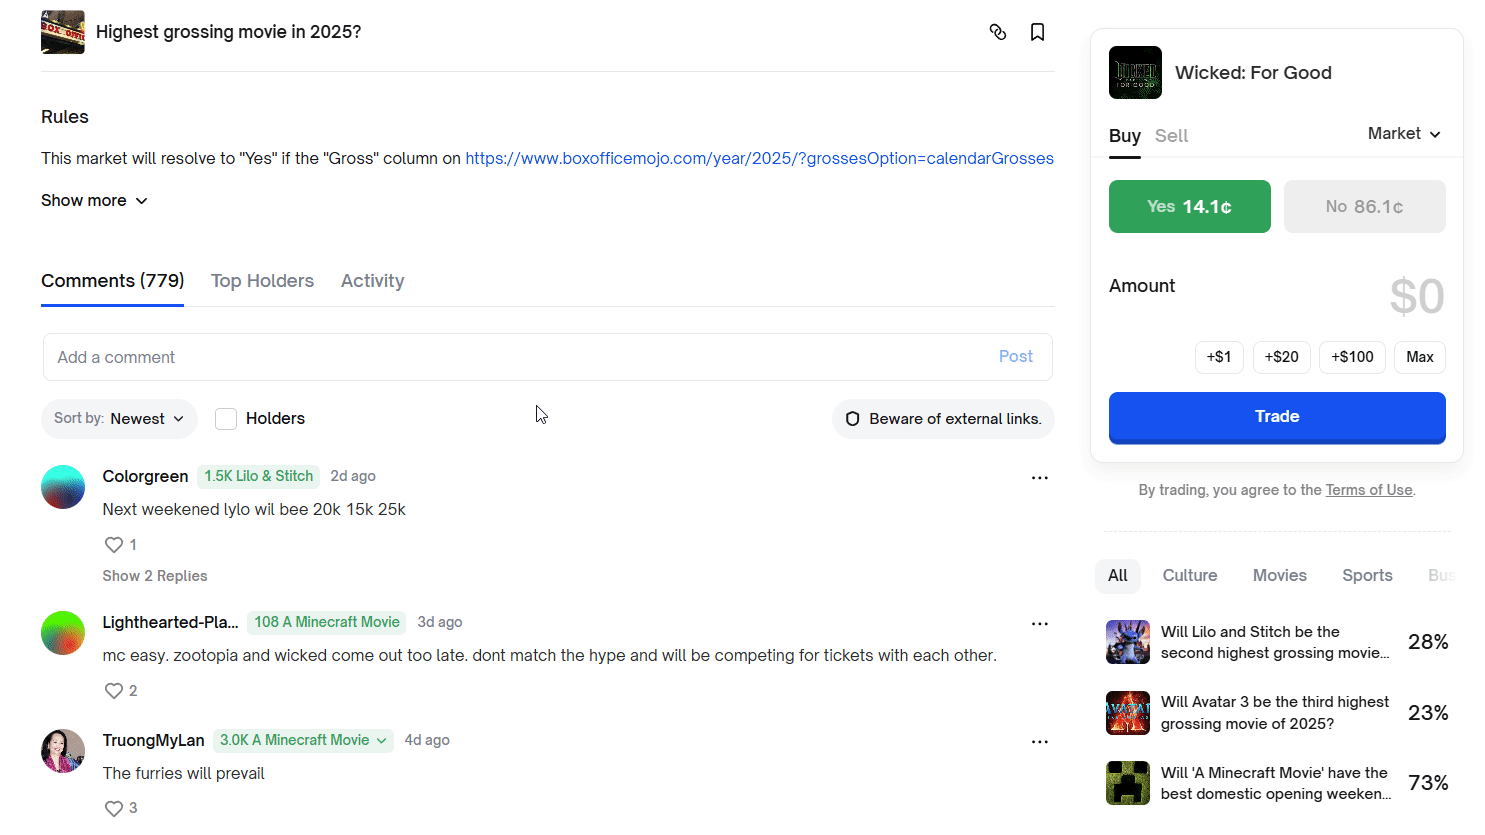Screen dimensions: 1485x835
Task: Open the three-dot menu on Lighthearted-Pla's comment
Action: click(x=1039, y=624)
